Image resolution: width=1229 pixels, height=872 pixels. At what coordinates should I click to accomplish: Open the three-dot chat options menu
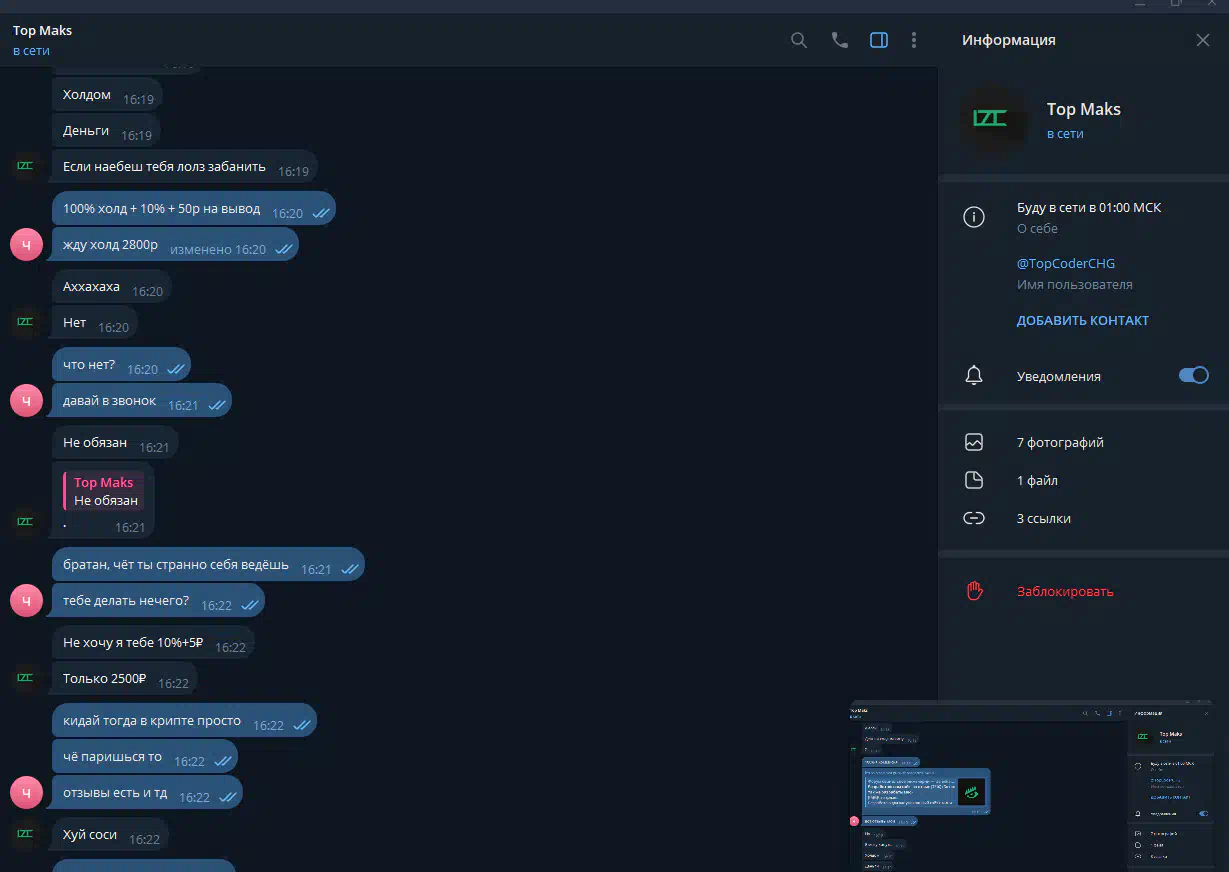[914, 40]
